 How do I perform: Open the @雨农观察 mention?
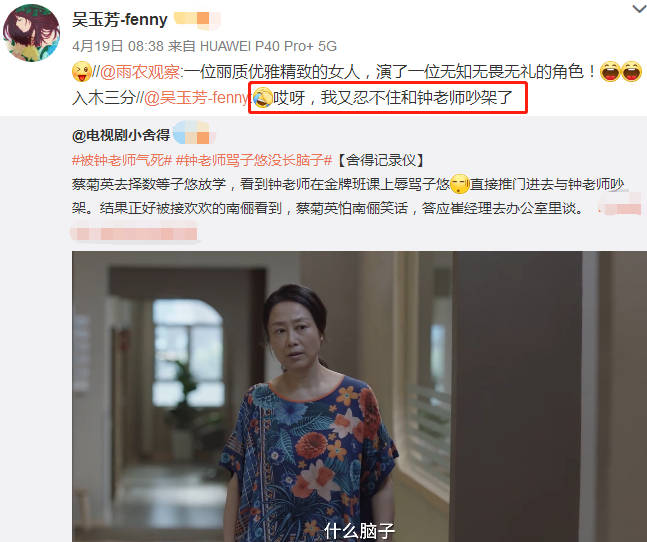[x=140, y=72]
